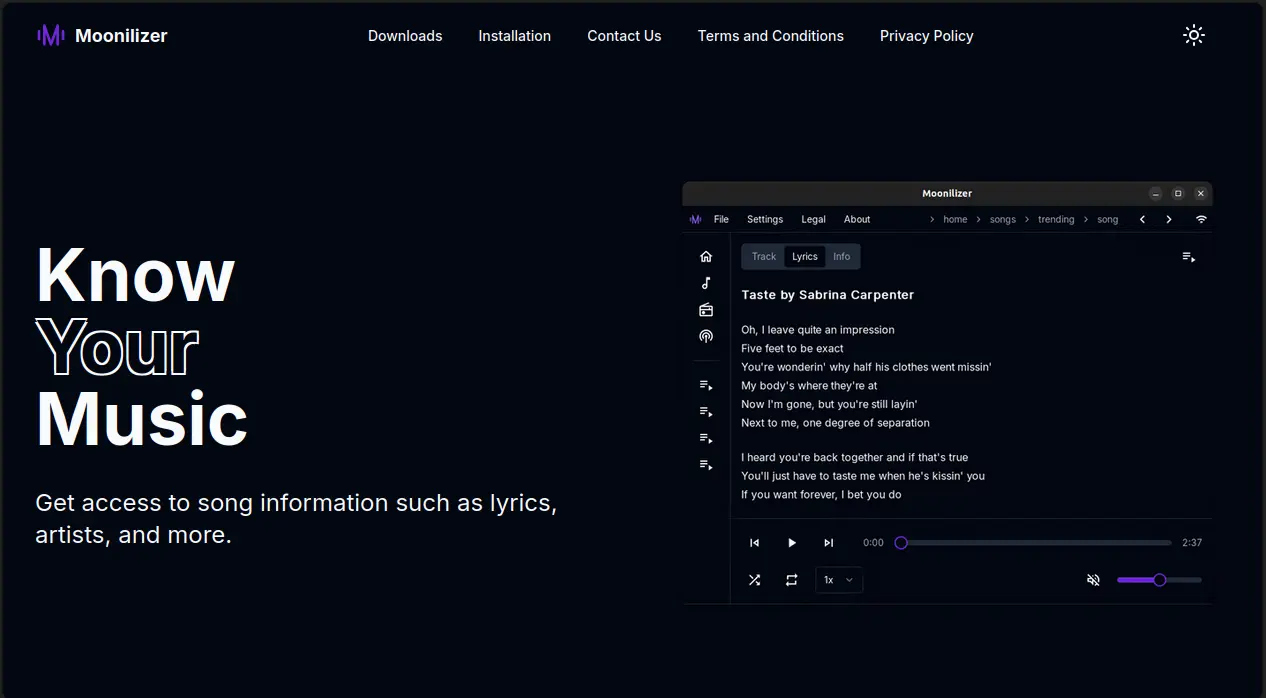Go to Contact Us page
Image resolution: width=1266 pixels, height=698 pixels.
tap(624, 36)
